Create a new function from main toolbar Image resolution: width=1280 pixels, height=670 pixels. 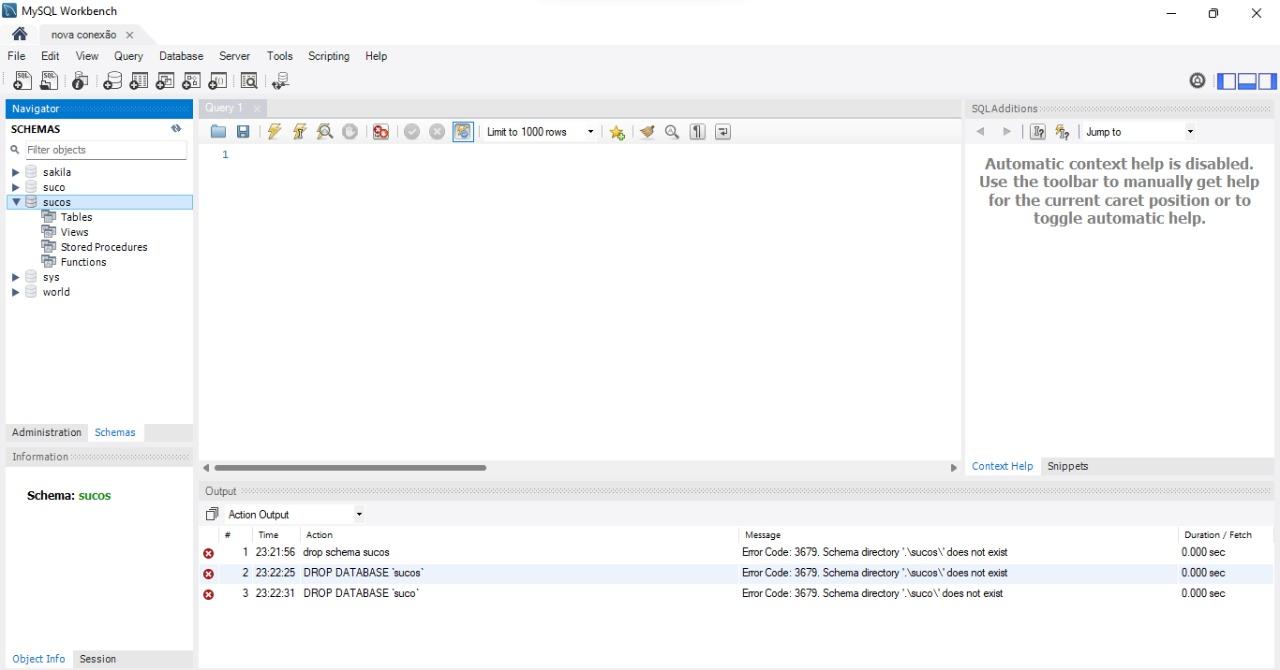pyautogui.click(x=217, y=81)
